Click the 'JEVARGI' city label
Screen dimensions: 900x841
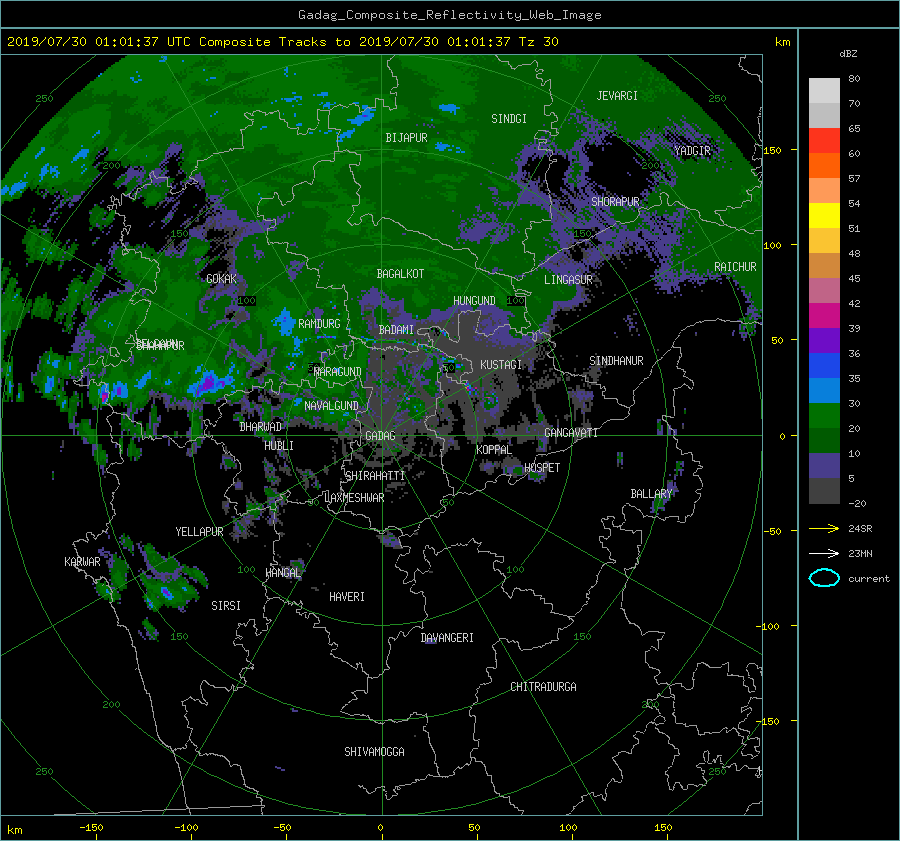tap(617, 96)
